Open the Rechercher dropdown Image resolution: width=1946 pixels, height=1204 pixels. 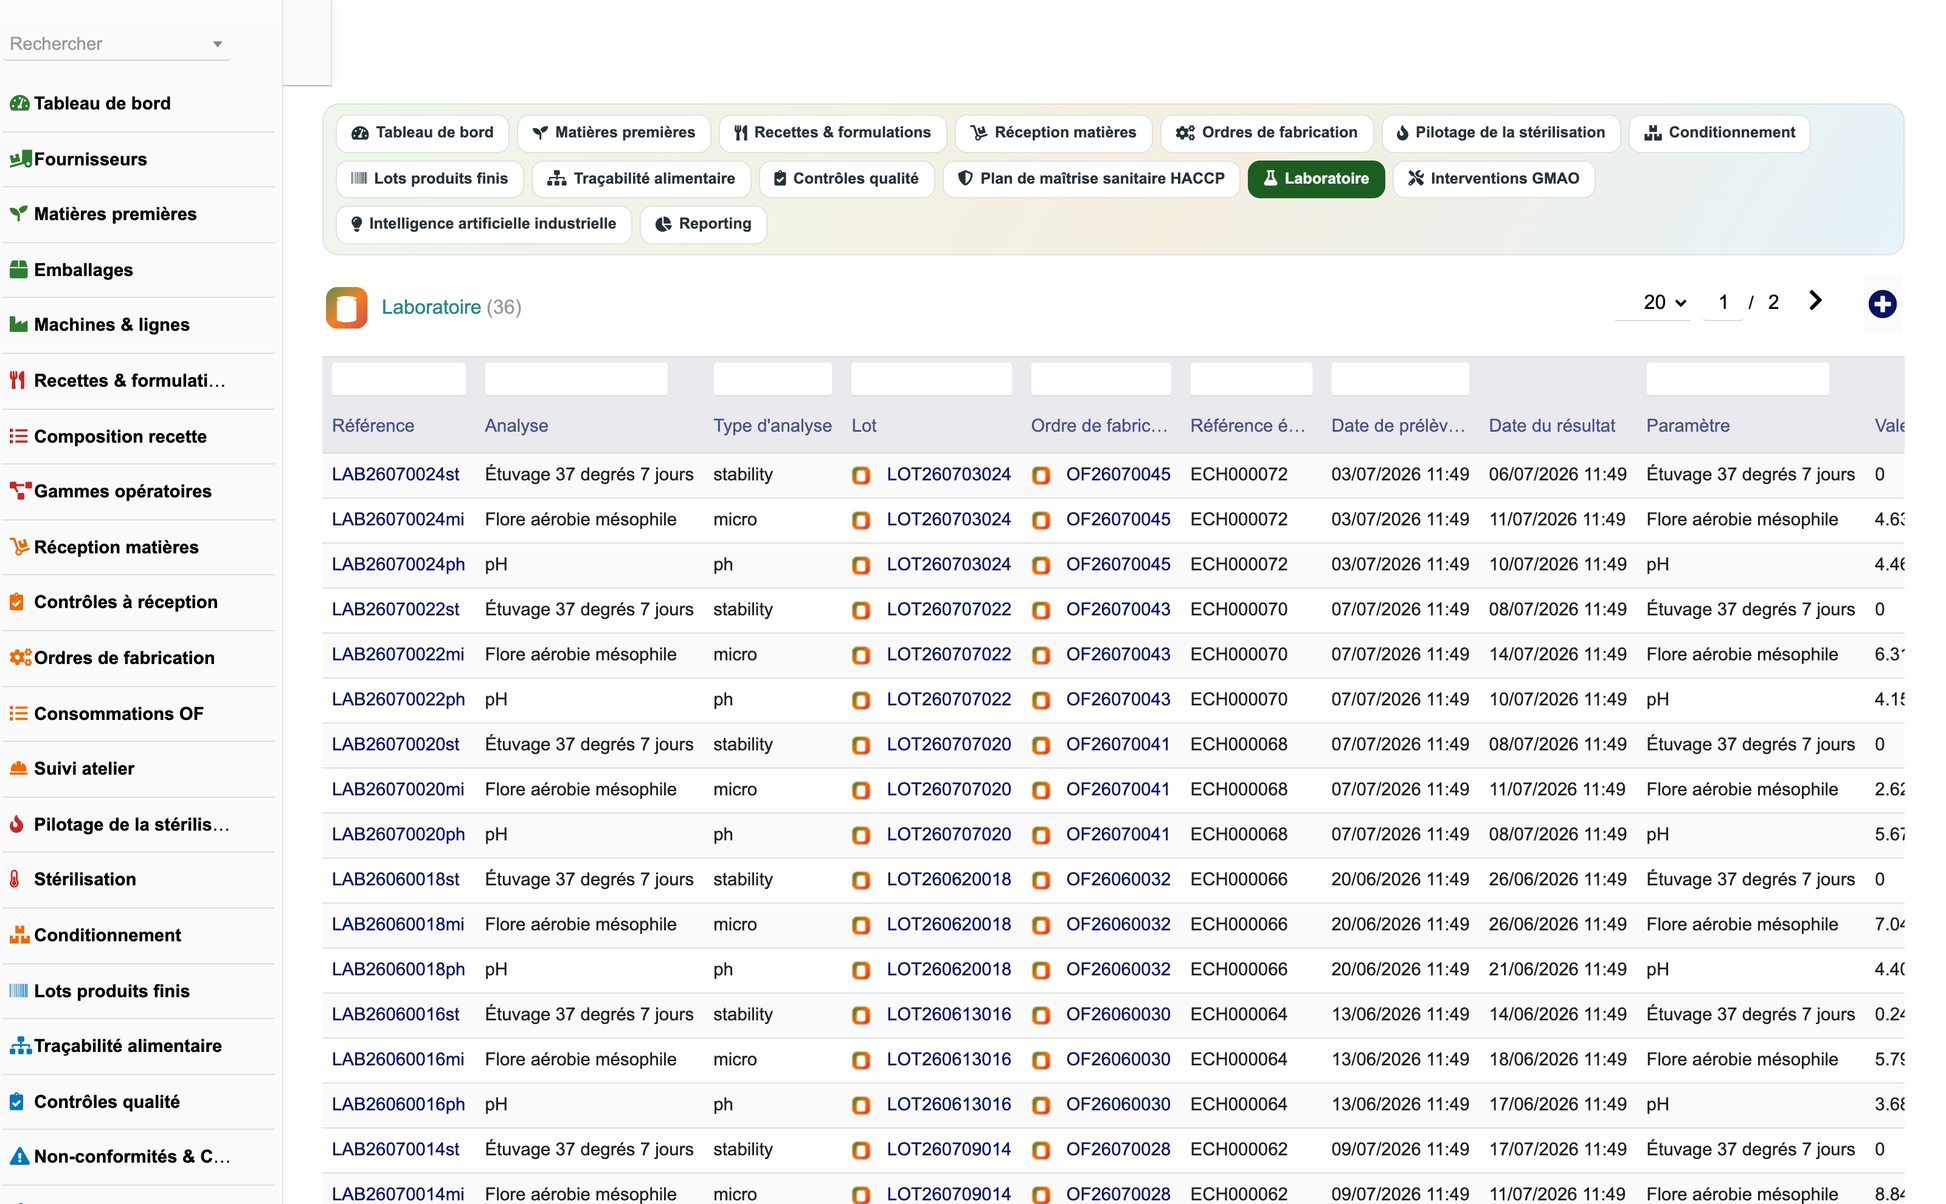(116, 44)
